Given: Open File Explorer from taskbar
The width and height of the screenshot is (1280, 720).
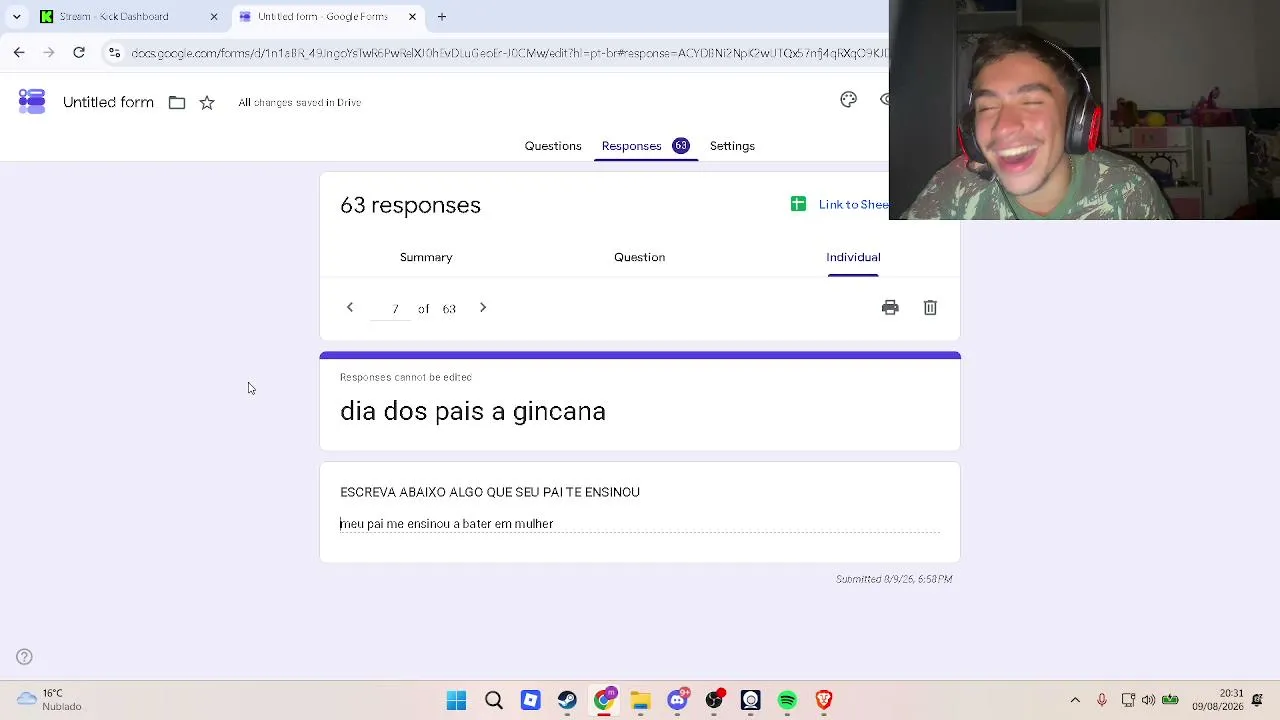Looking at the screenshot, I should click(x=641, y=700).
